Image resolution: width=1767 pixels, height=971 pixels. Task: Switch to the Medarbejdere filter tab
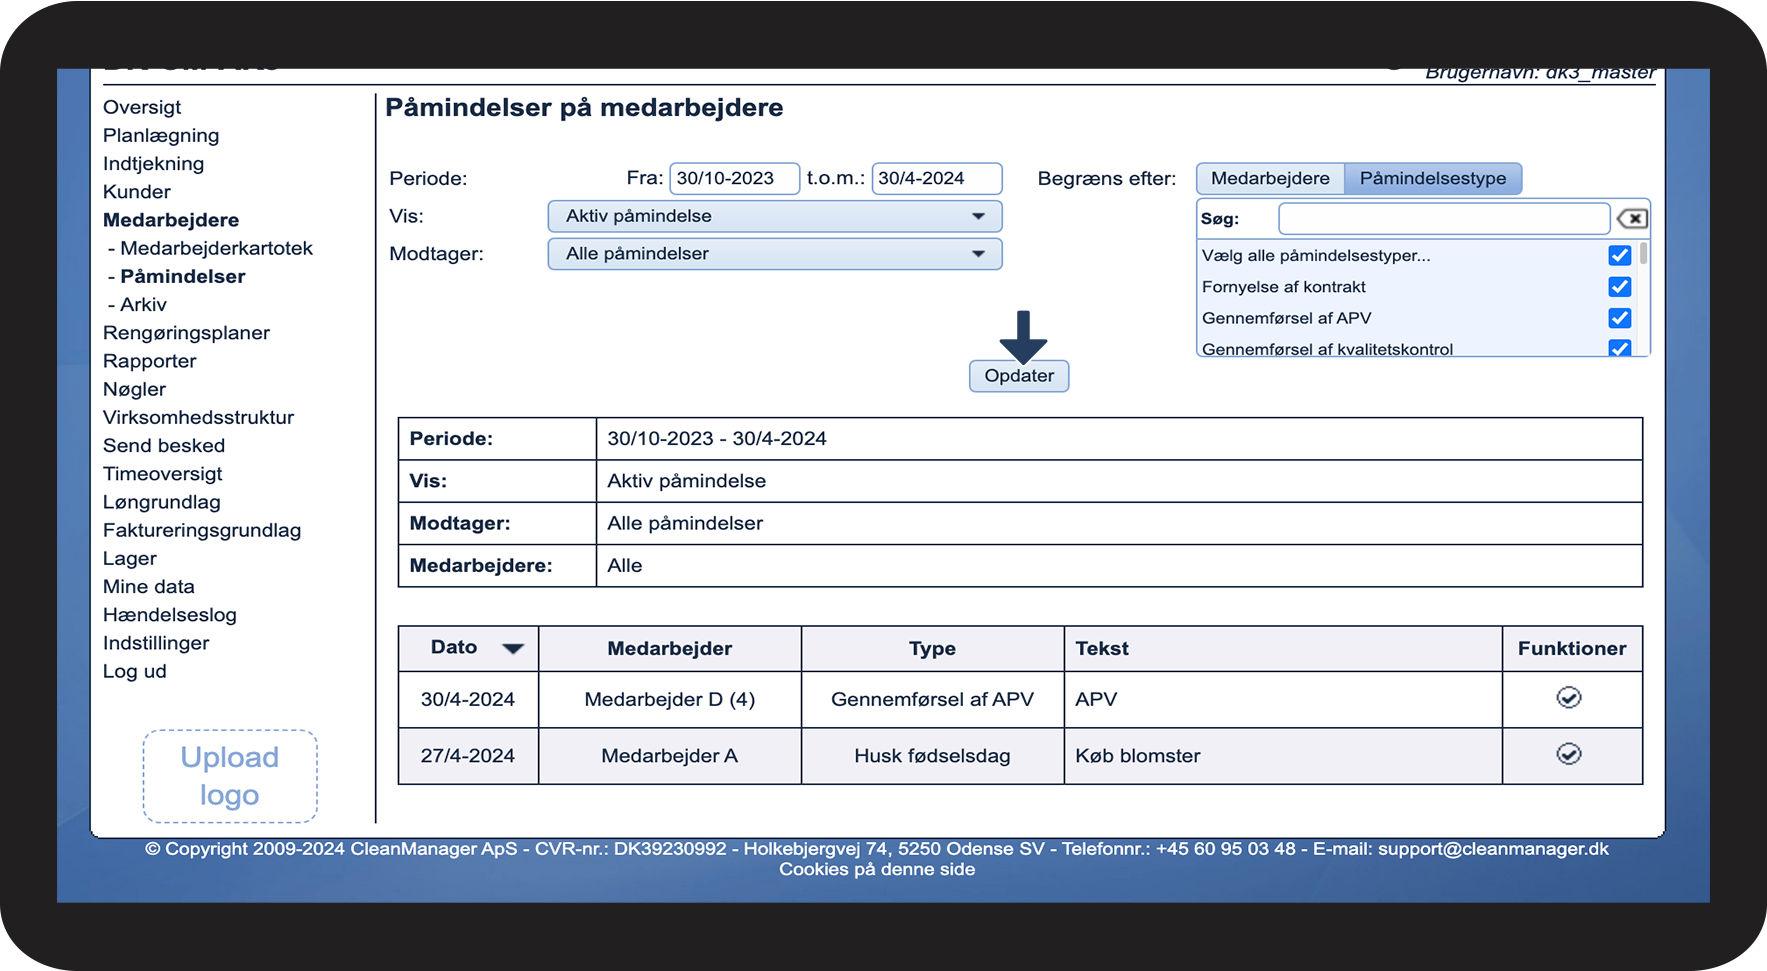point(1270,179)
